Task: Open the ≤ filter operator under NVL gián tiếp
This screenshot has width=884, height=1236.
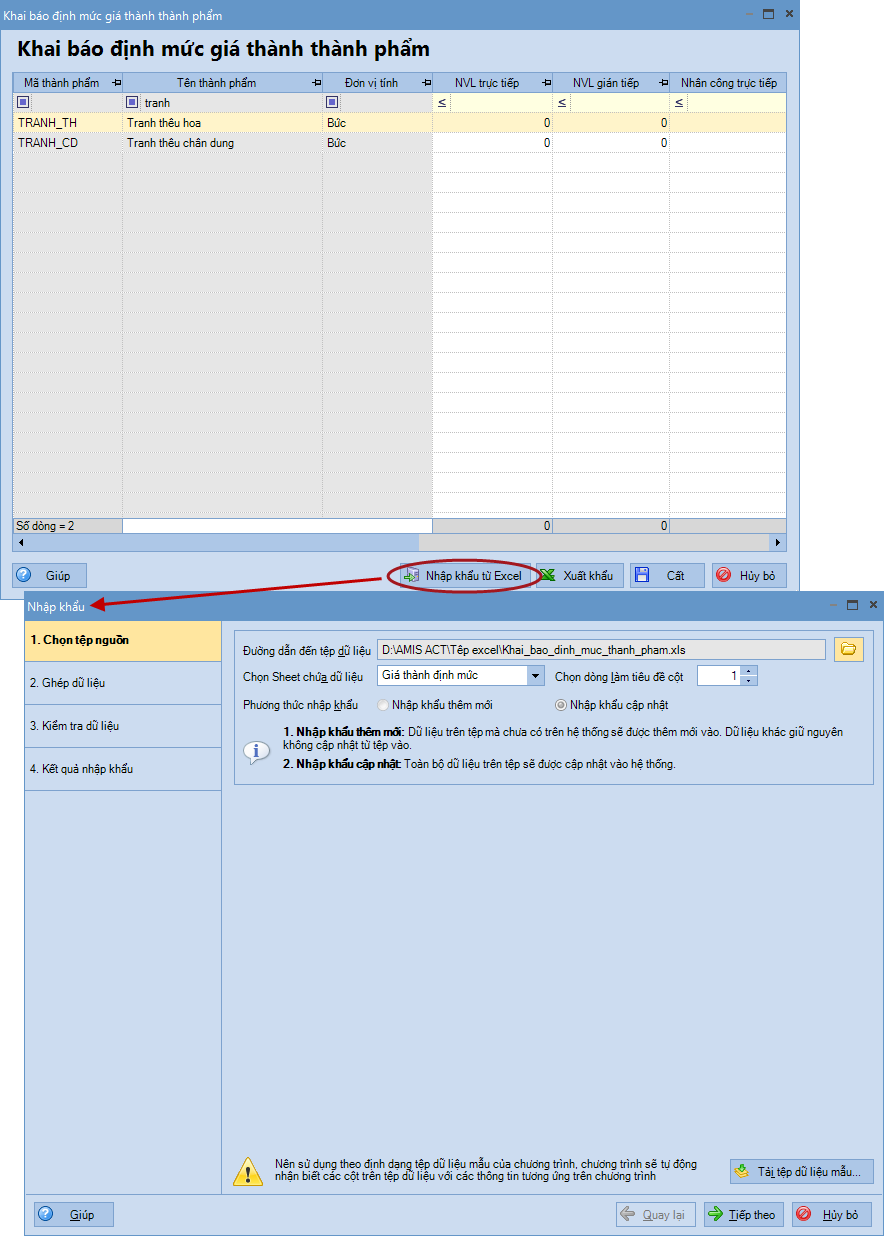Action: pyautogui.click(x=561, y=103)
